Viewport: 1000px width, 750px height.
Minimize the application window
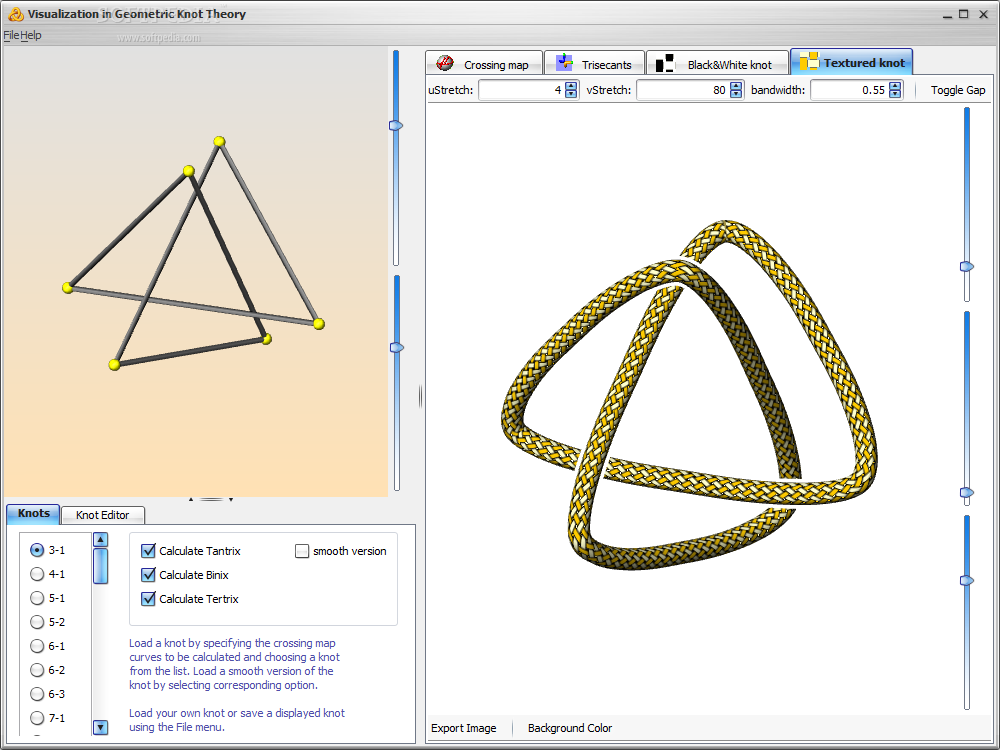[948, 14]
